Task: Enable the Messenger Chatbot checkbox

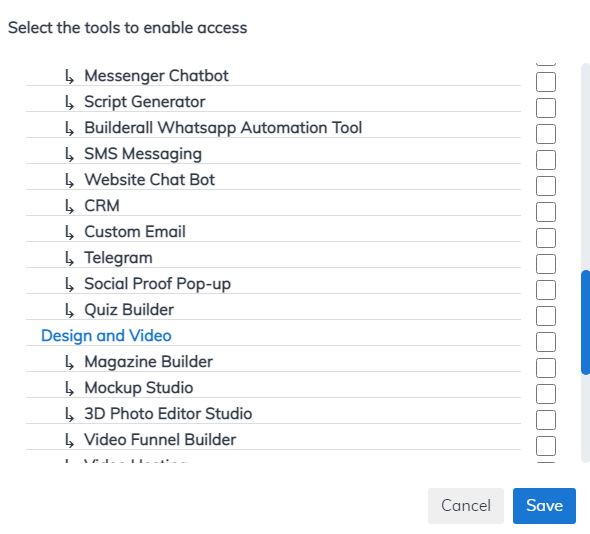Action: point(546,82)
